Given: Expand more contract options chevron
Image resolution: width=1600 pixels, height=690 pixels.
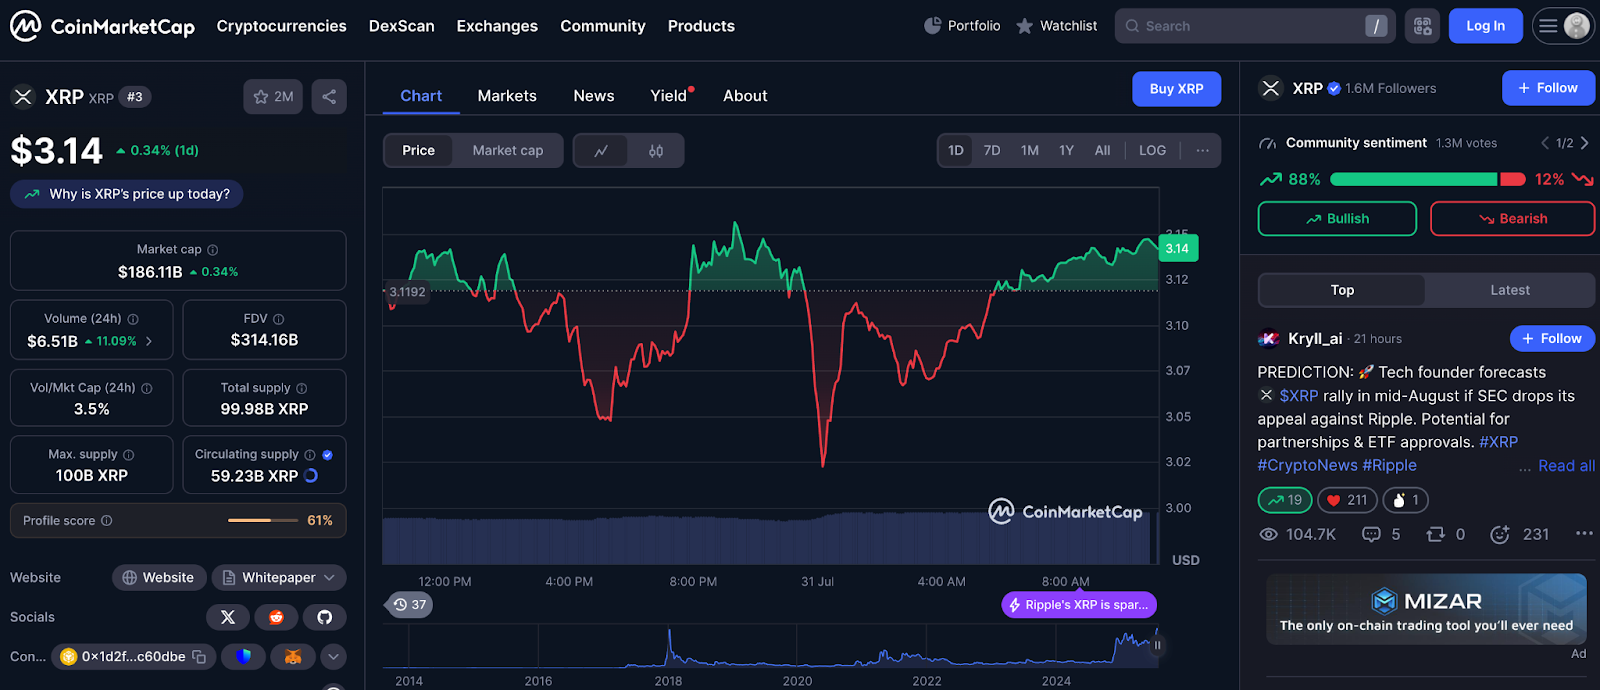Looking at the screenshot, I should coord(333,657).
